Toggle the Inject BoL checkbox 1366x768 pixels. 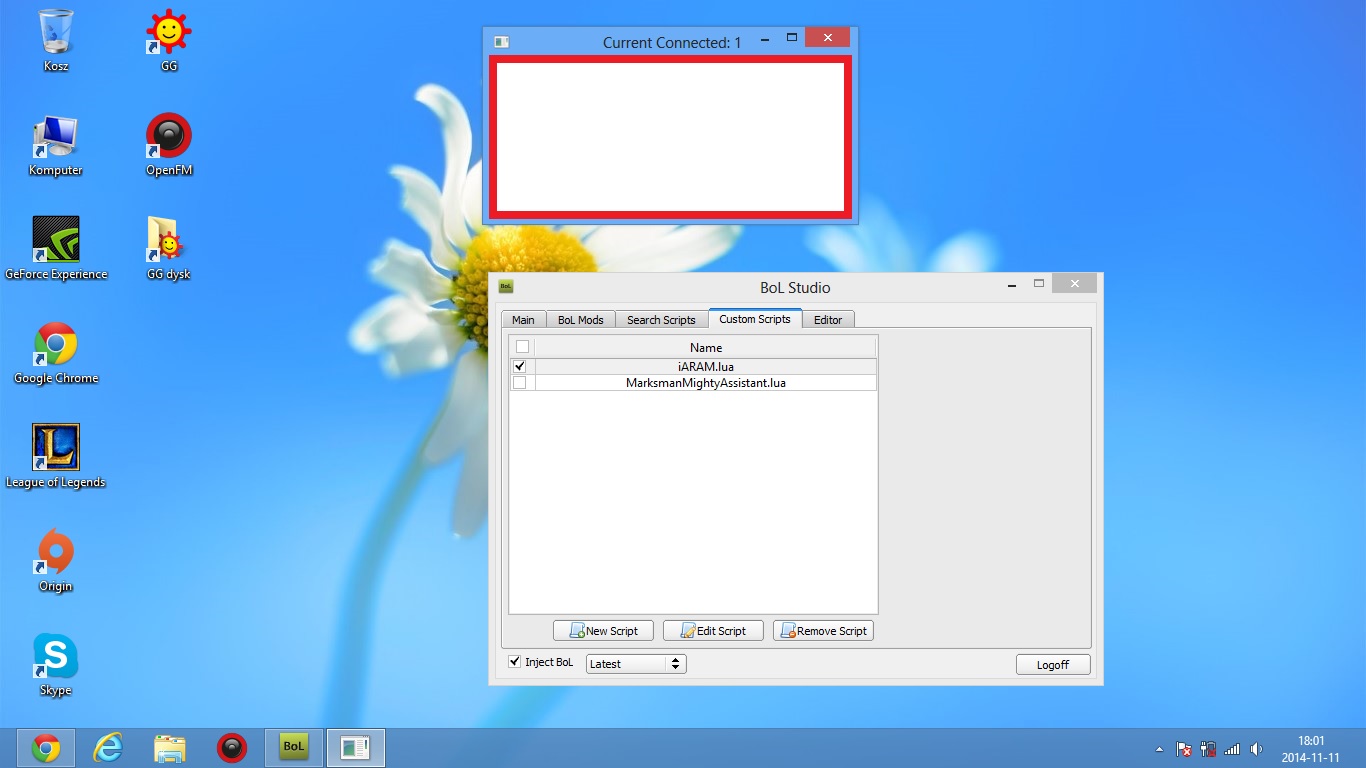[515, 662]
